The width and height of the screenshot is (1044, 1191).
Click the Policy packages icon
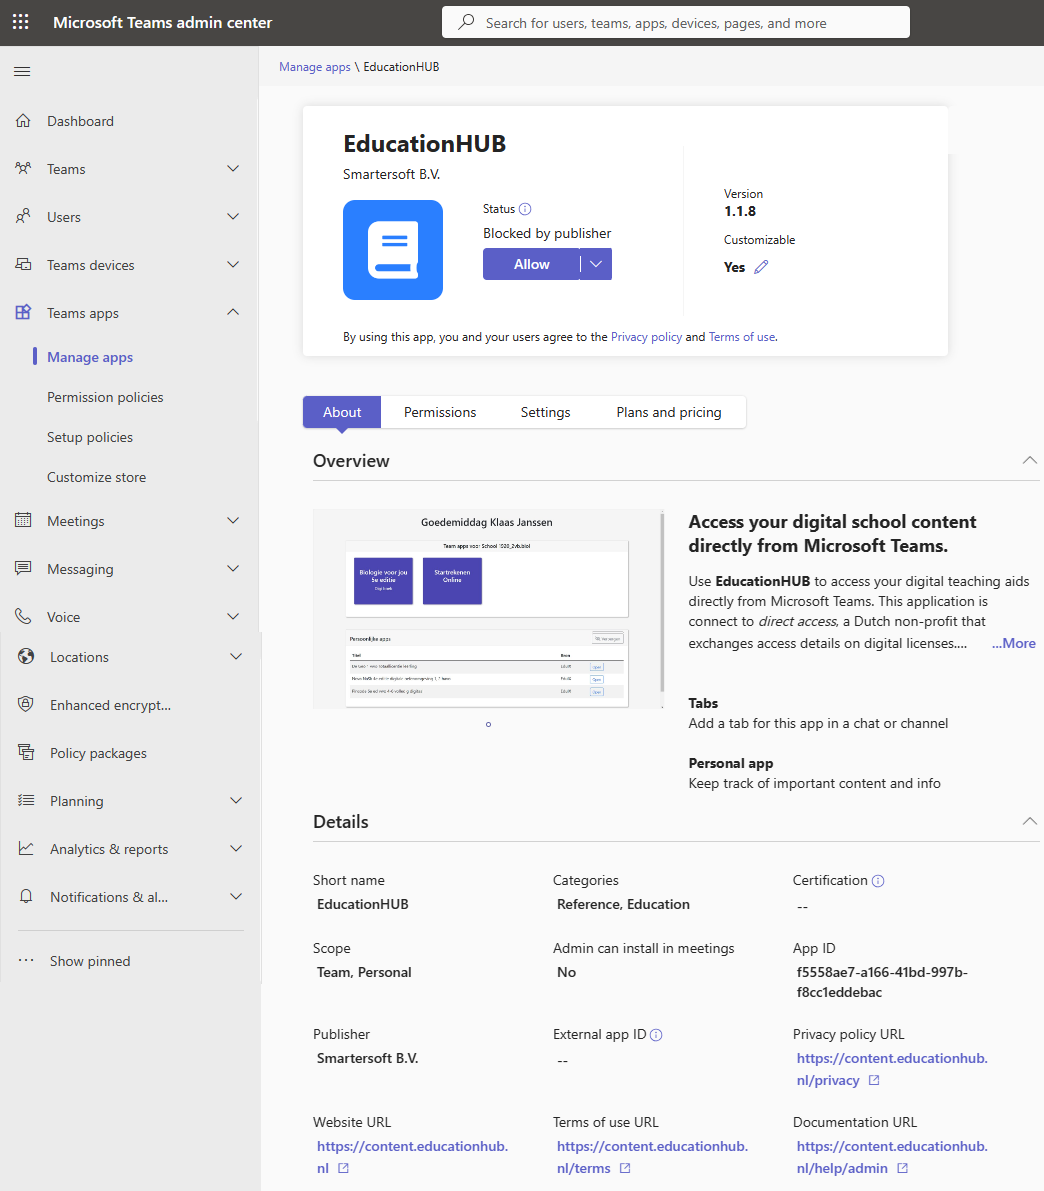(x=26, y=752)
